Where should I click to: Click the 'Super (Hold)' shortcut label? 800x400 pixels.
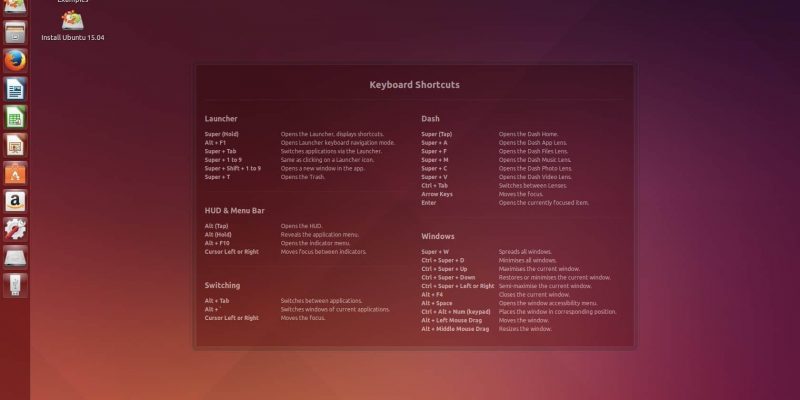coord(221,134)
